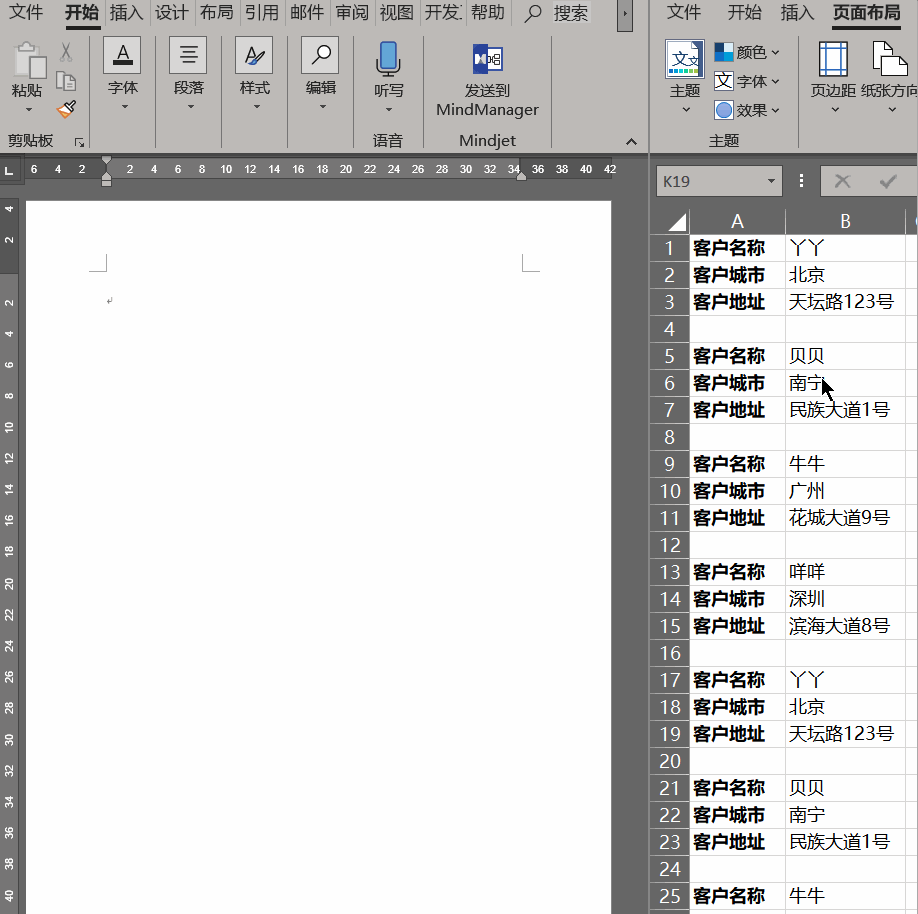The image size is (918, 914).
Task: Open the Excel 开始 (Home) tab
Action: coord(745,12)
